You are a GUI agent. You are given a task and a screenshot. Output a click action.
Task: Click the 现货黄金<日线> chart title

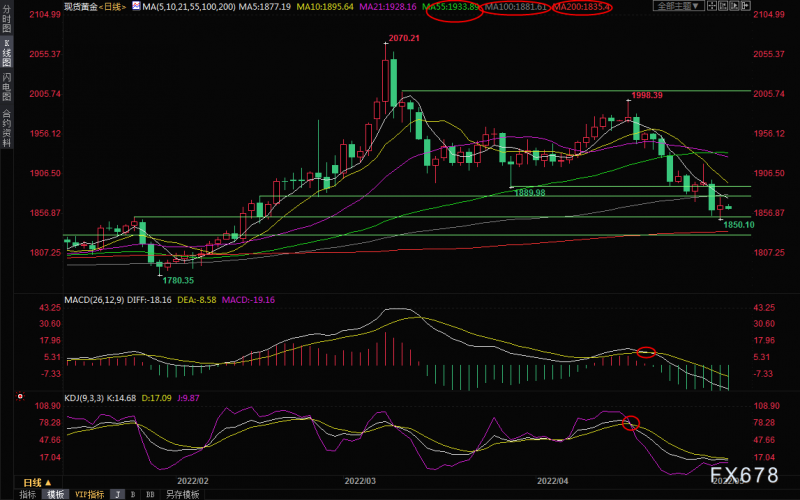pyautogui.click(x=95, y=7)
